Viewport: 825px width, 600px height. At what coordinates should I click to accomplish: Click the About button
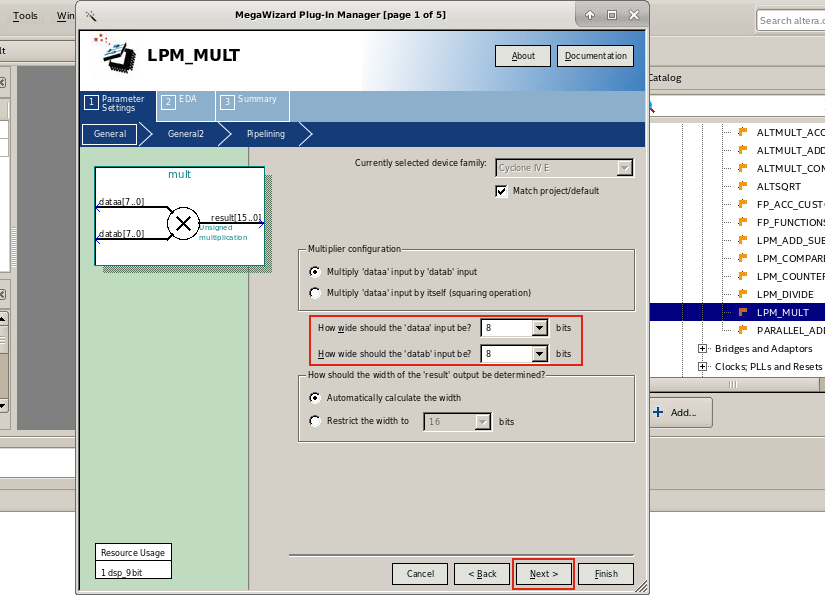pos(523,56)
